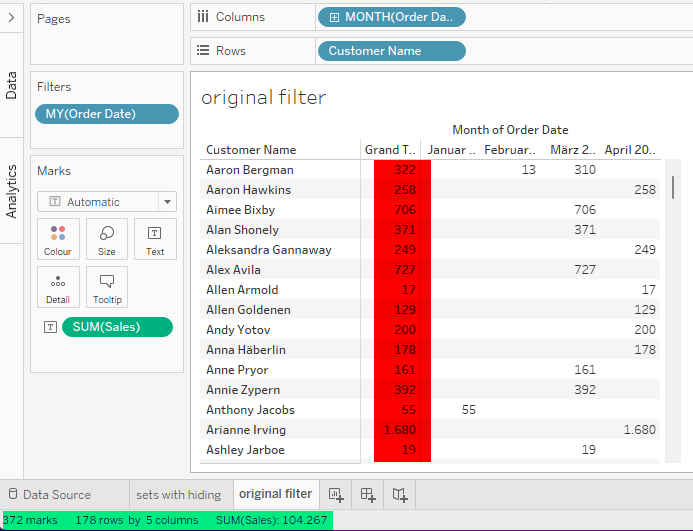Open the Size marks card
The height and width of the screenshot is (531, 693).
[106, 239]
